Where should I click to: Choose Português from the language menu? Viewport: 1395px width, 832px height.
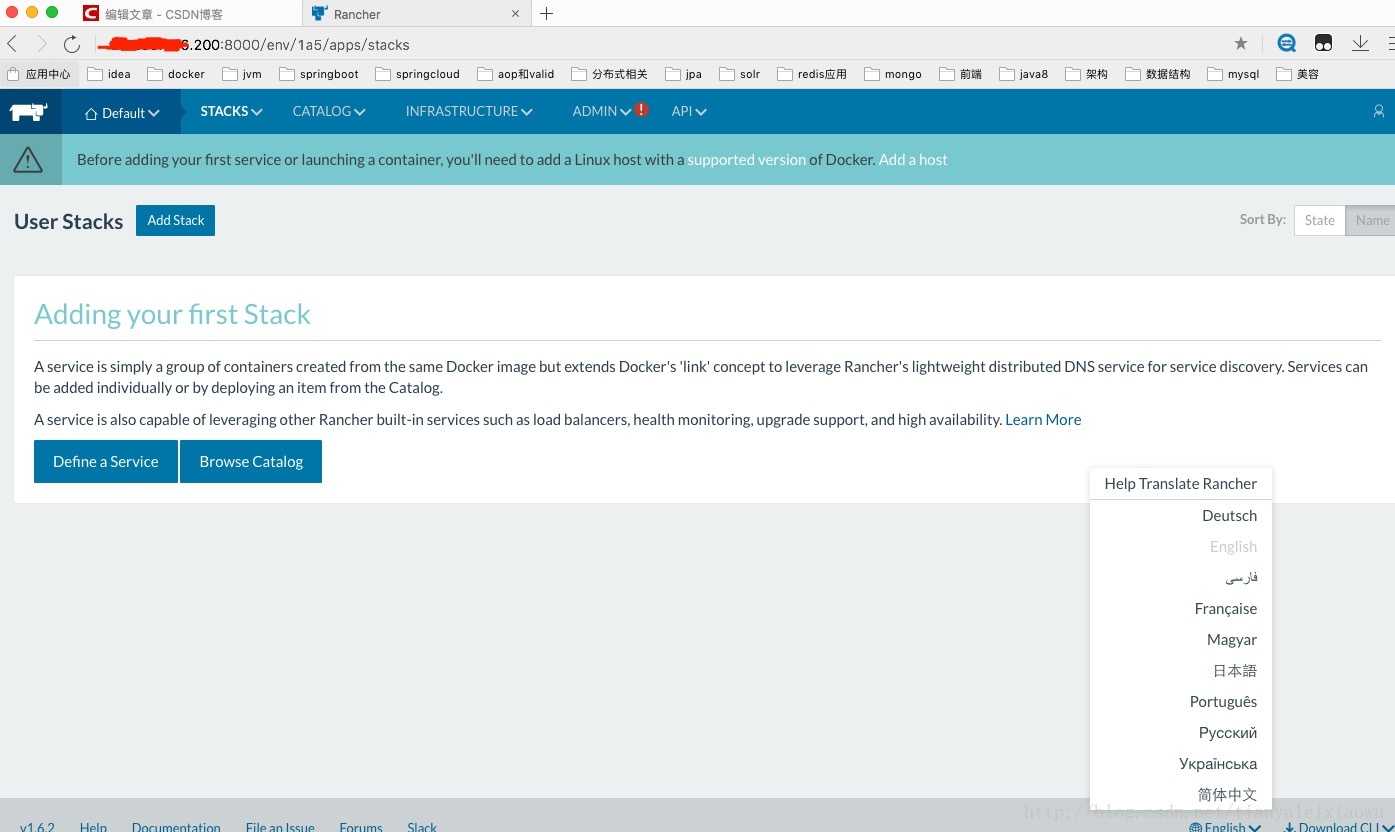point(1181,701)
